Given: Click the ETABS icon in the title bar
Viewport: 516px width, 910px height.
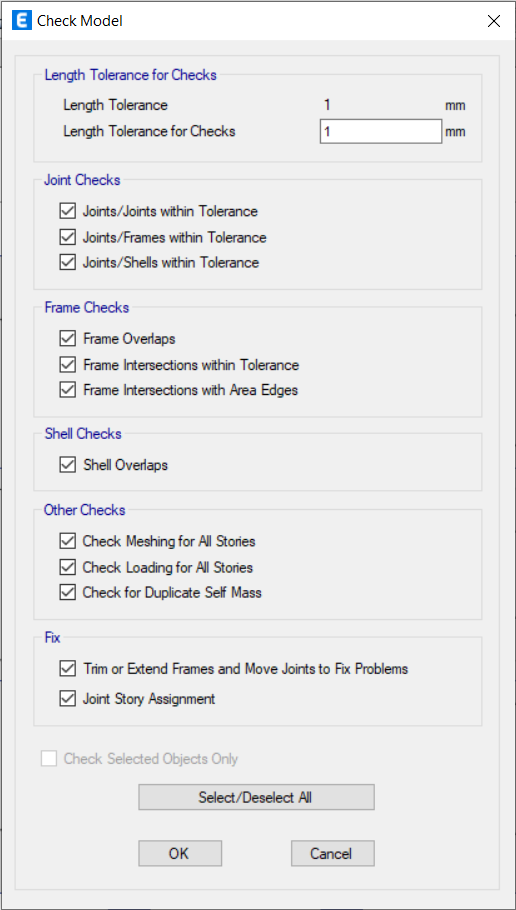Looking at the screenshot, I should pyautogui.click(x=21, y=21).
